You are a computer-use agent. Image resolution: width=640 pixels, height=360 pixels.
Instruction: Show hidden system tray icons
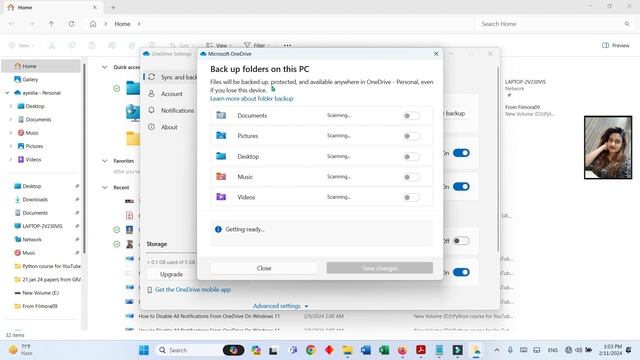click(497, 350)
